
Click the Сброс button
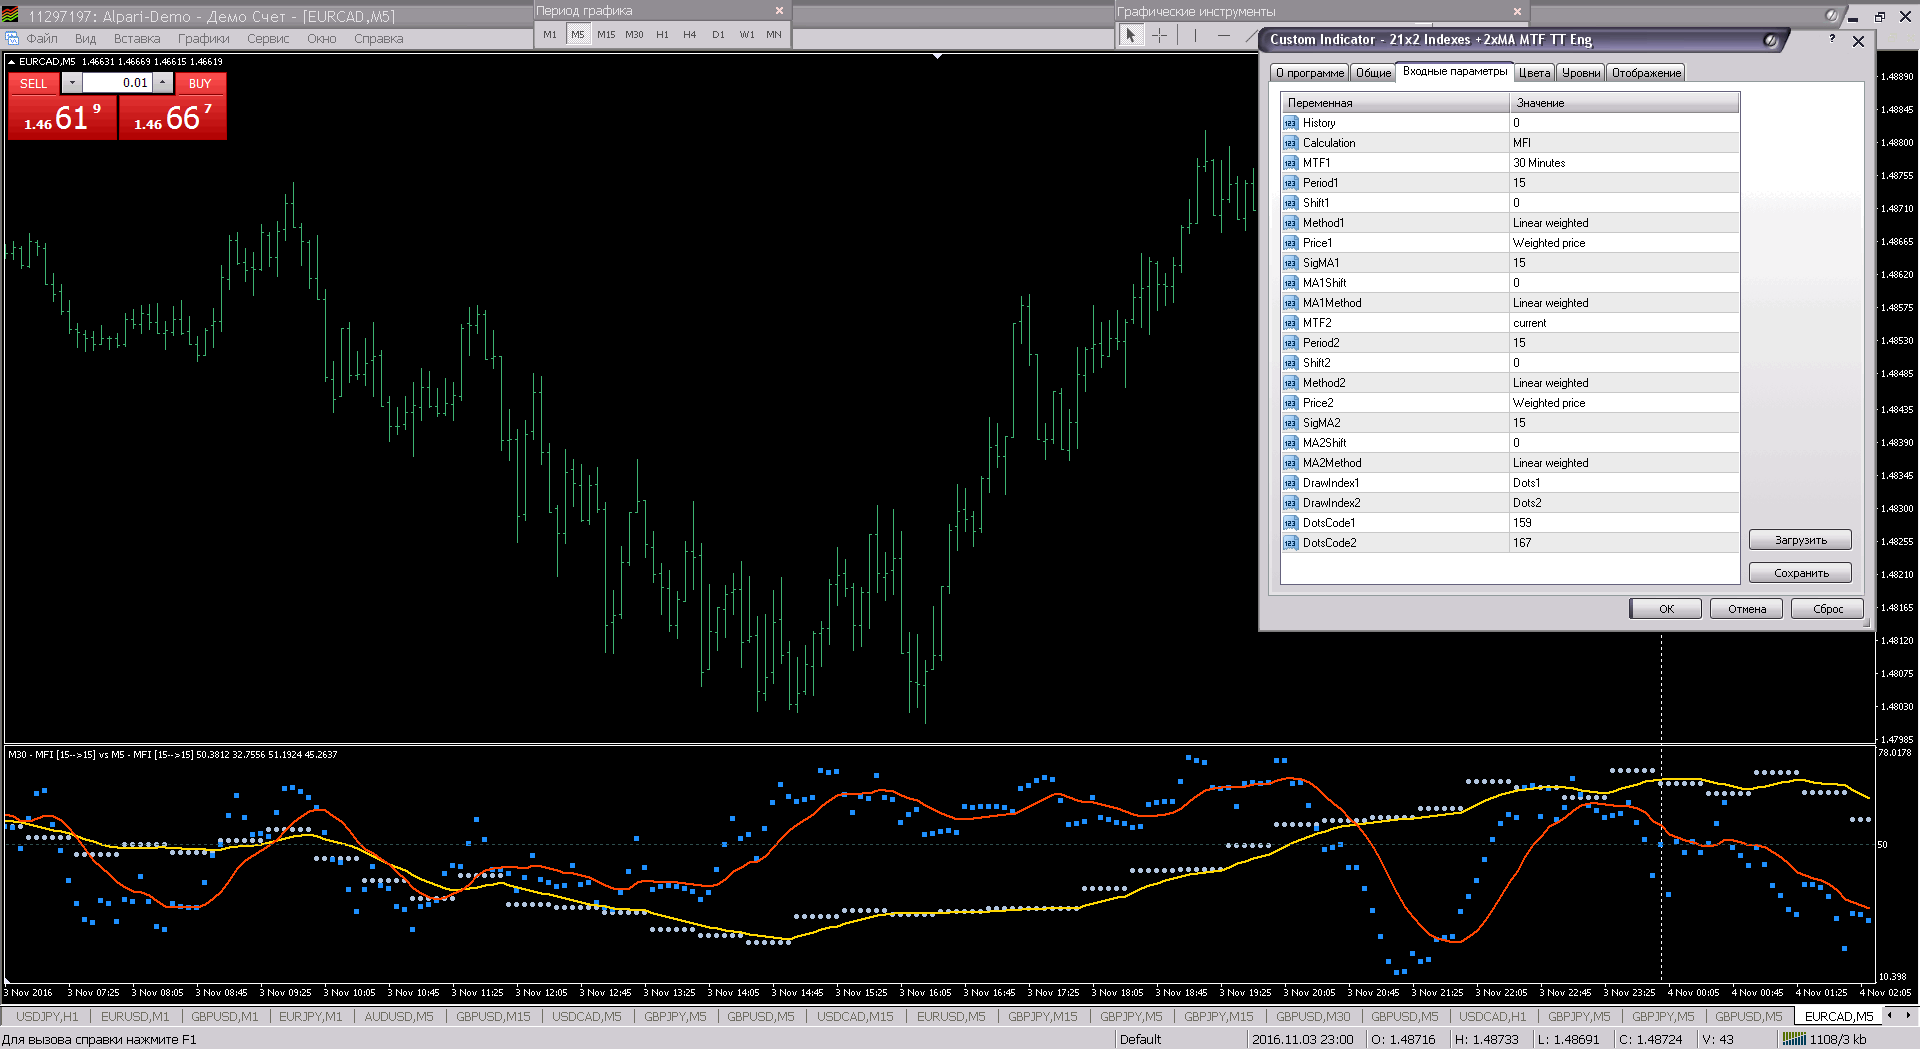(1827, 609)
